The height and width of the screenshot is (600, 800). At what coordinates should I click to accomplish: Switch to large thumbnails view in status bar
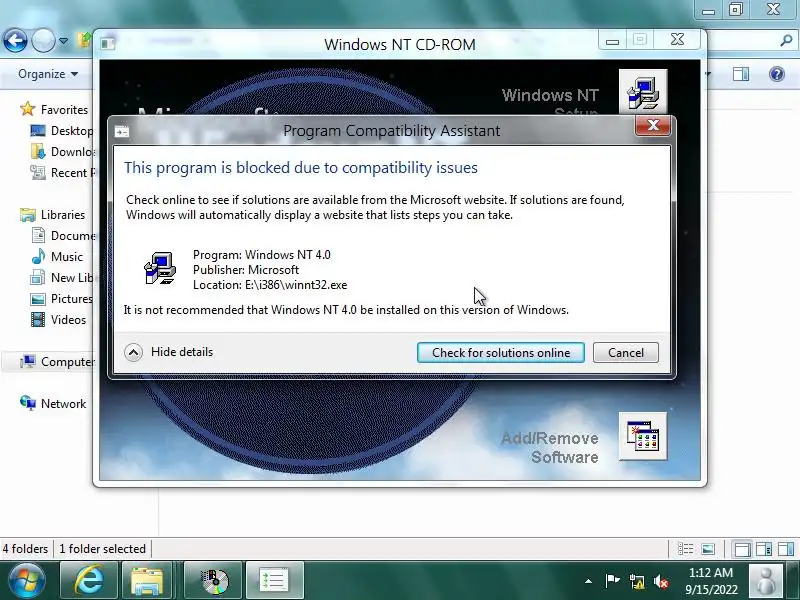click(708, 549)
